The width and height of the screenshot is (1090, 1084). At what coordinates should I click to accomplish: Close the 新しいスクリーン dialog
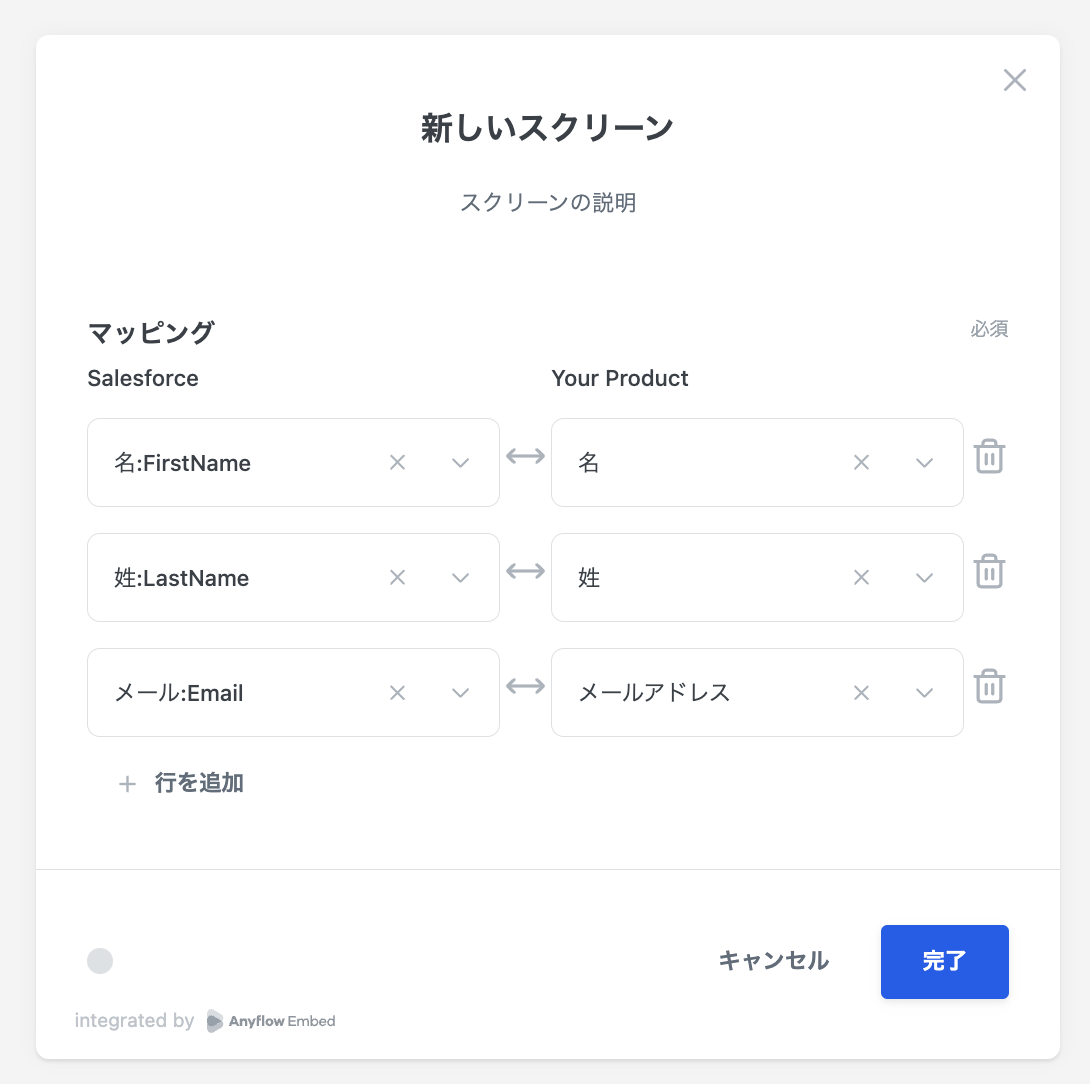[x=1015, y=80]
